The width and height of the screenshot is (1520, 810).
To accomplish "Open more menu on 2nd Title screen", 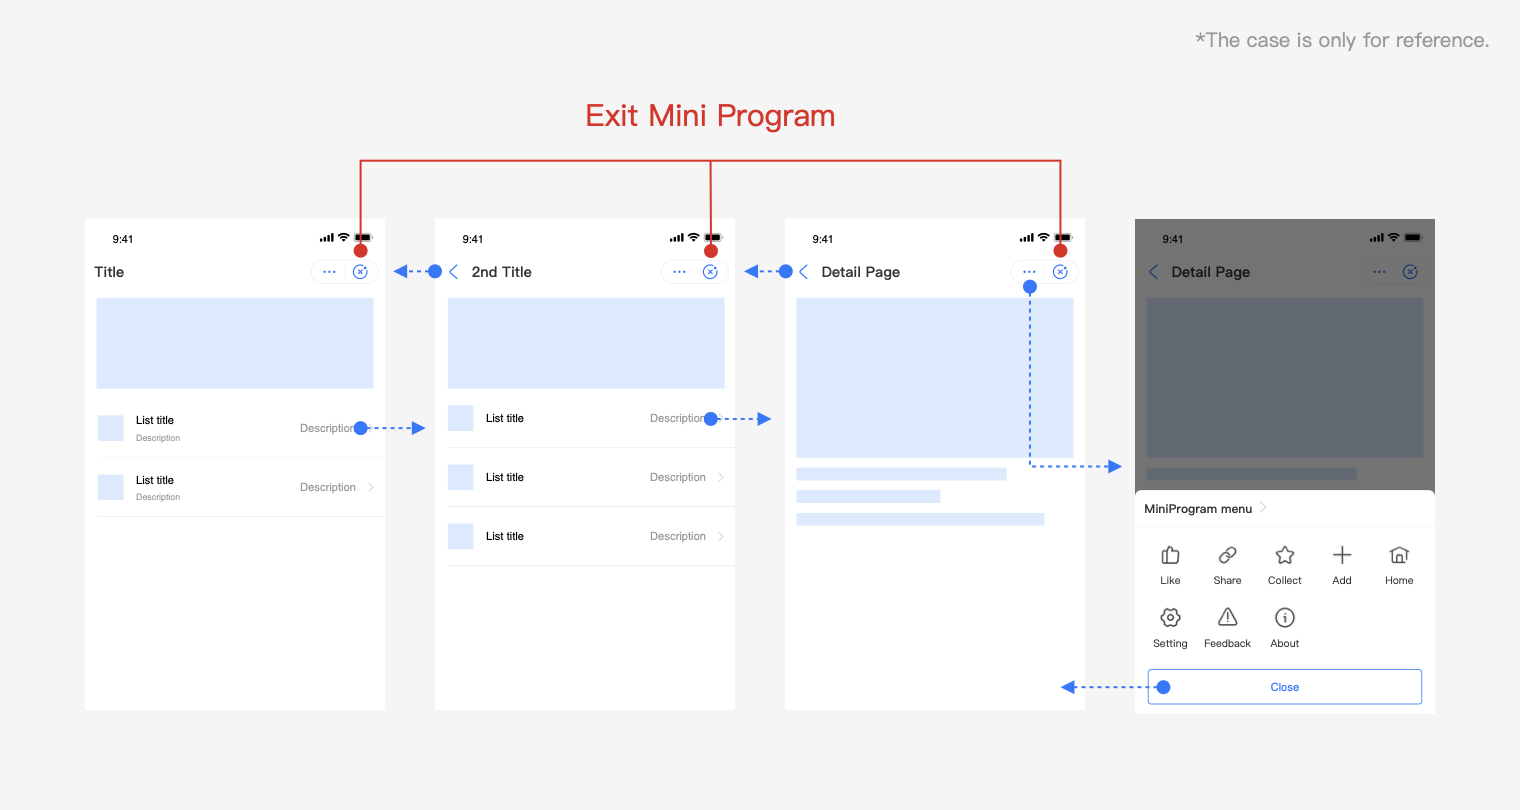I will pyautogui.click(x=679, y=272).
